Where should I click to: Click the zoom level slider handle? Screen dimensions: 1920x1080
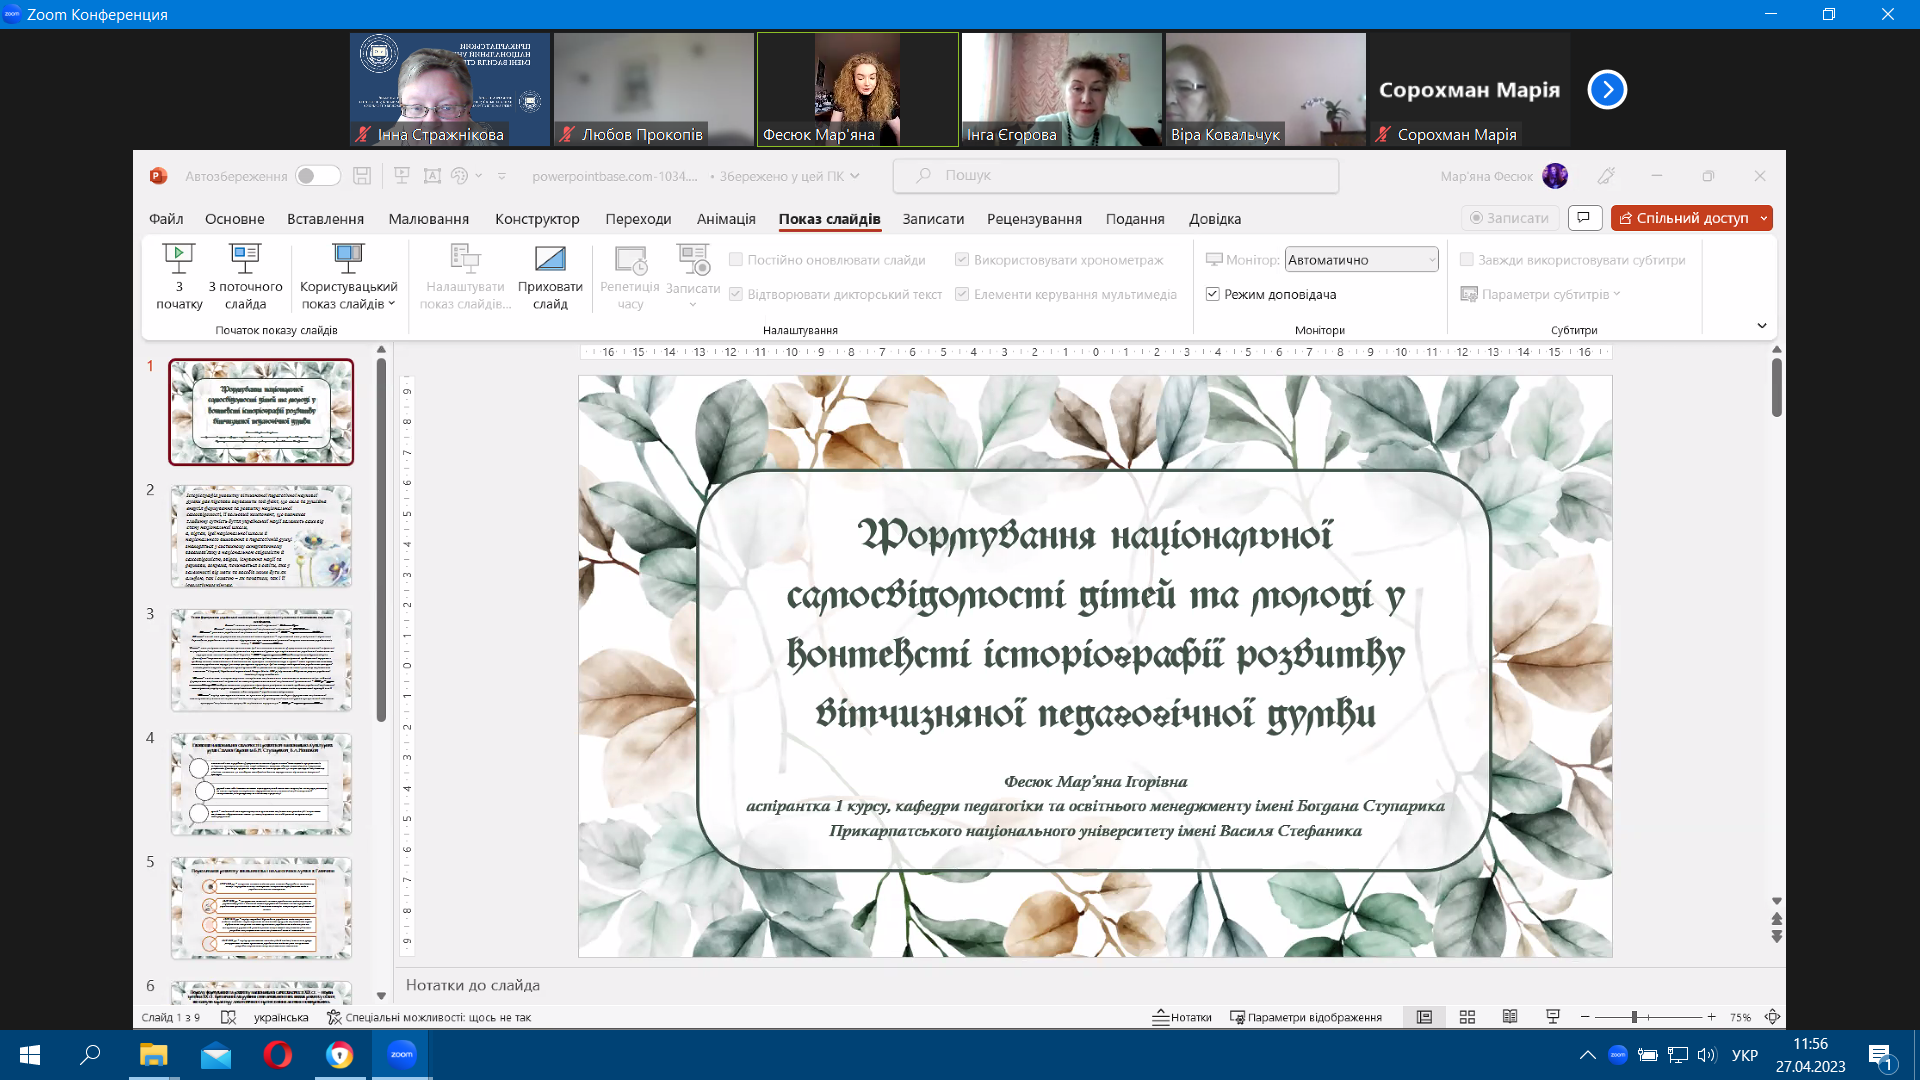(x=1634, y=1017)
